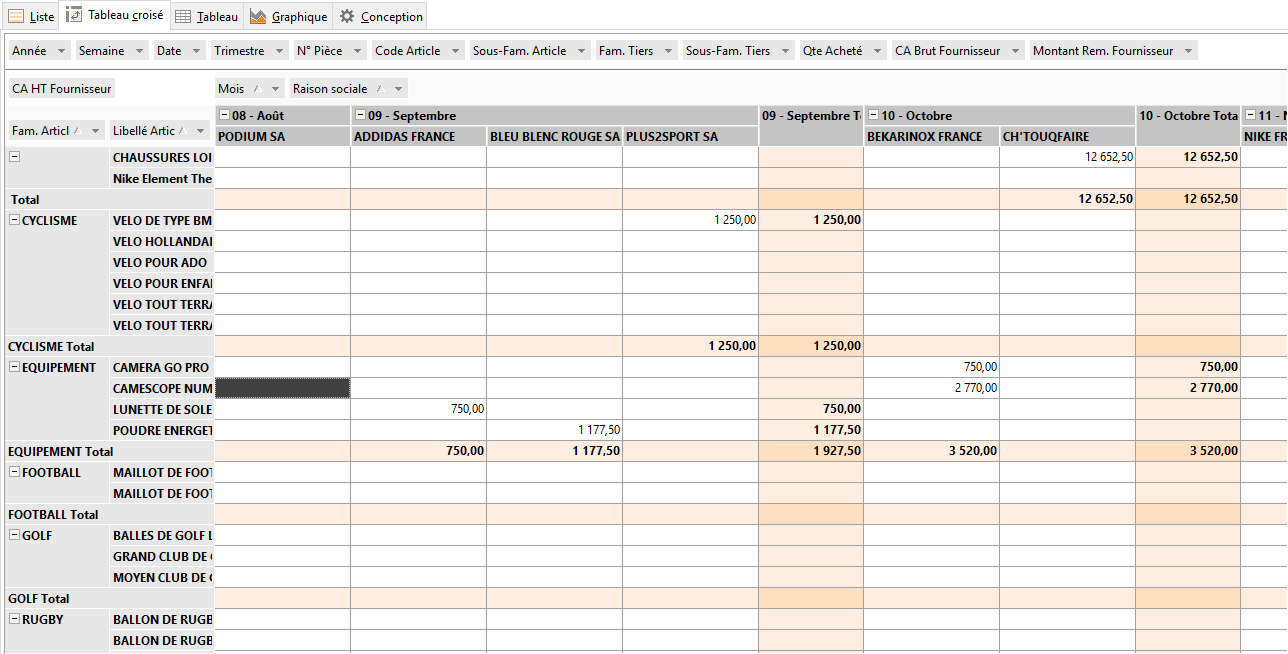Screen dimensions: 1288x654
Task: Select the PLUS2SPORT SA column header
Action: (x=691, y=137)
